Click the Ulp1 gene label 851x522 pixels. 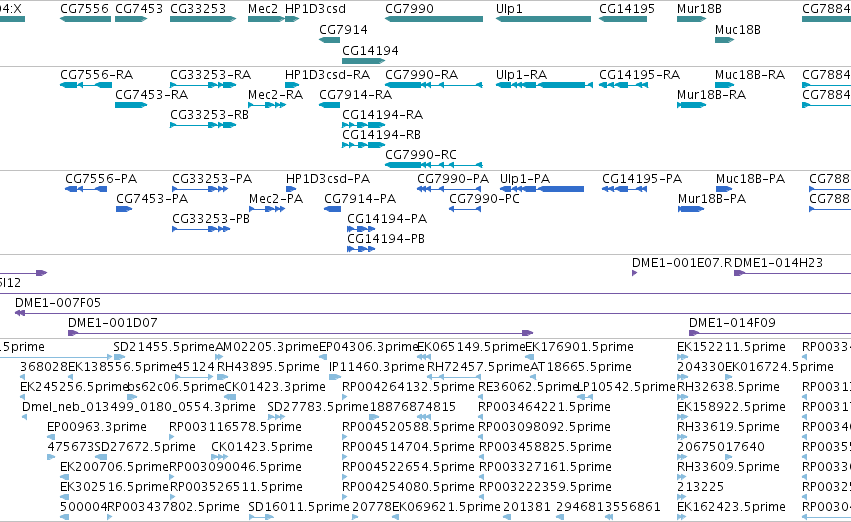tap(509, 9)
